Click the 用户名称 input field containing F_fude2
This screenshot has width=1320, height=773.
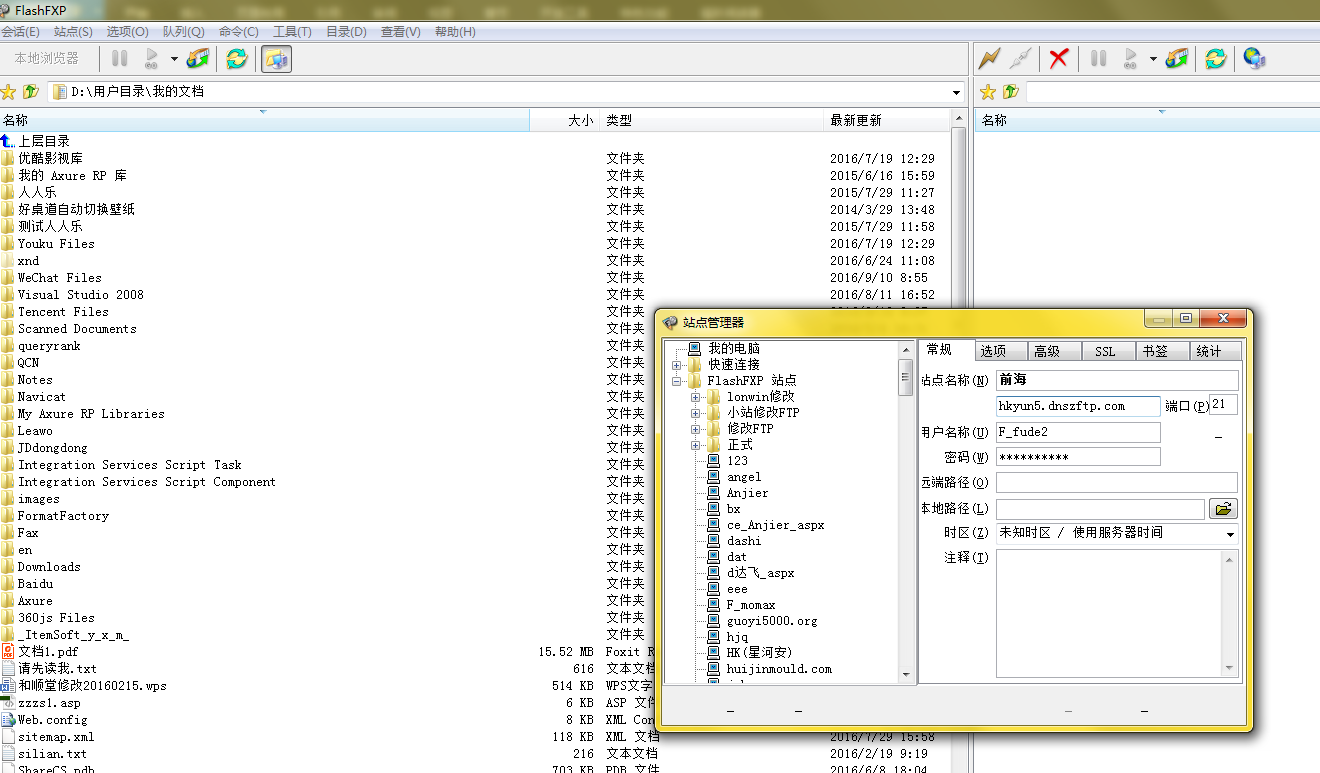point(1077,432)
